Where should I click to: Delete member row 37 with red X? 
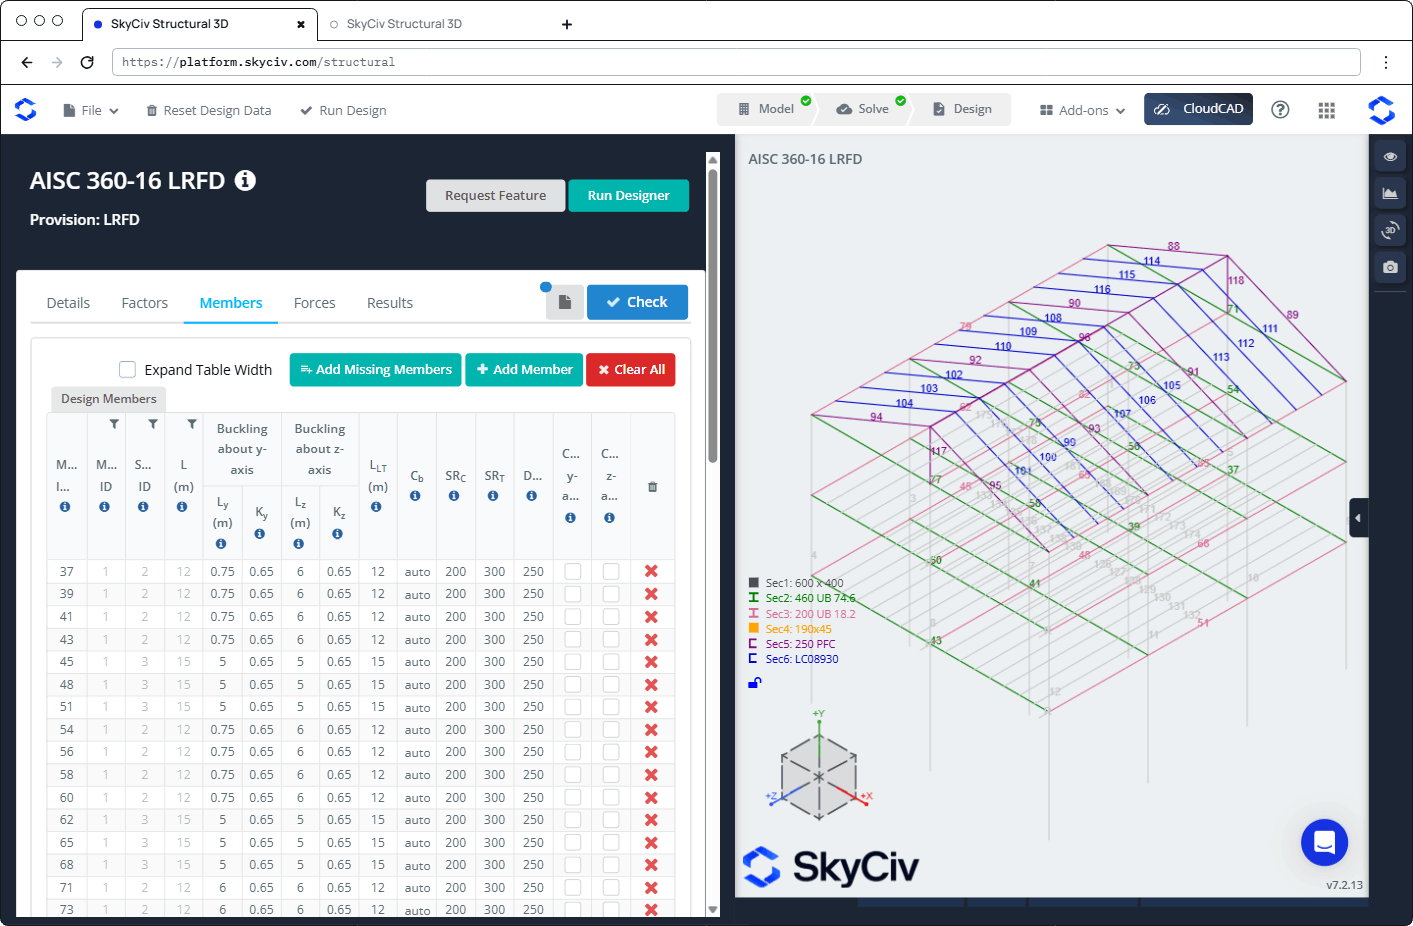click(651, 571)
